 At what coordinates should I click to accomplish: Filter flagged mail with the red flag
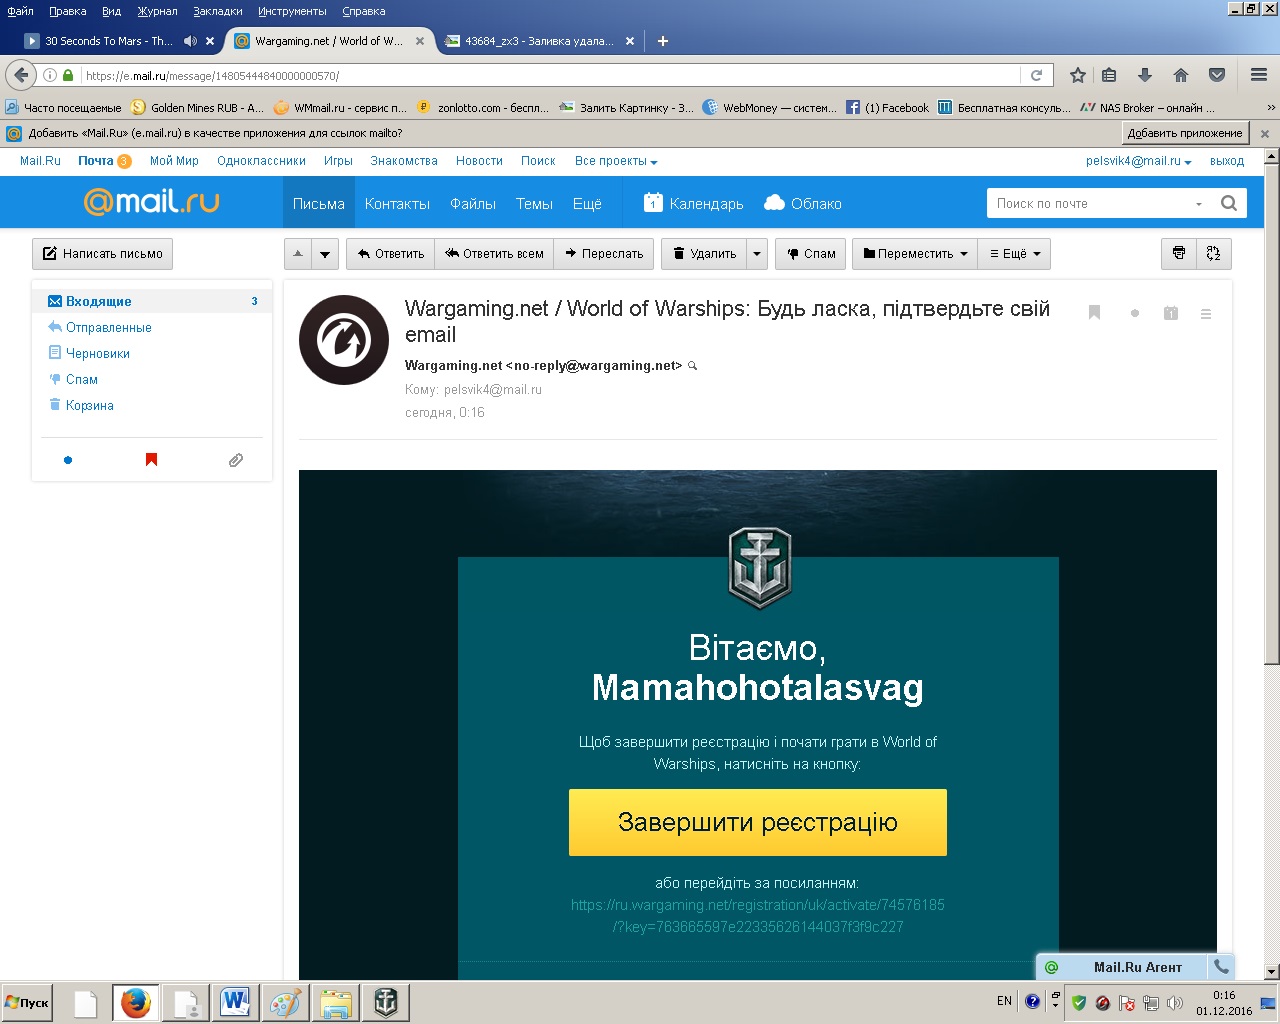[x=152, y=460]
